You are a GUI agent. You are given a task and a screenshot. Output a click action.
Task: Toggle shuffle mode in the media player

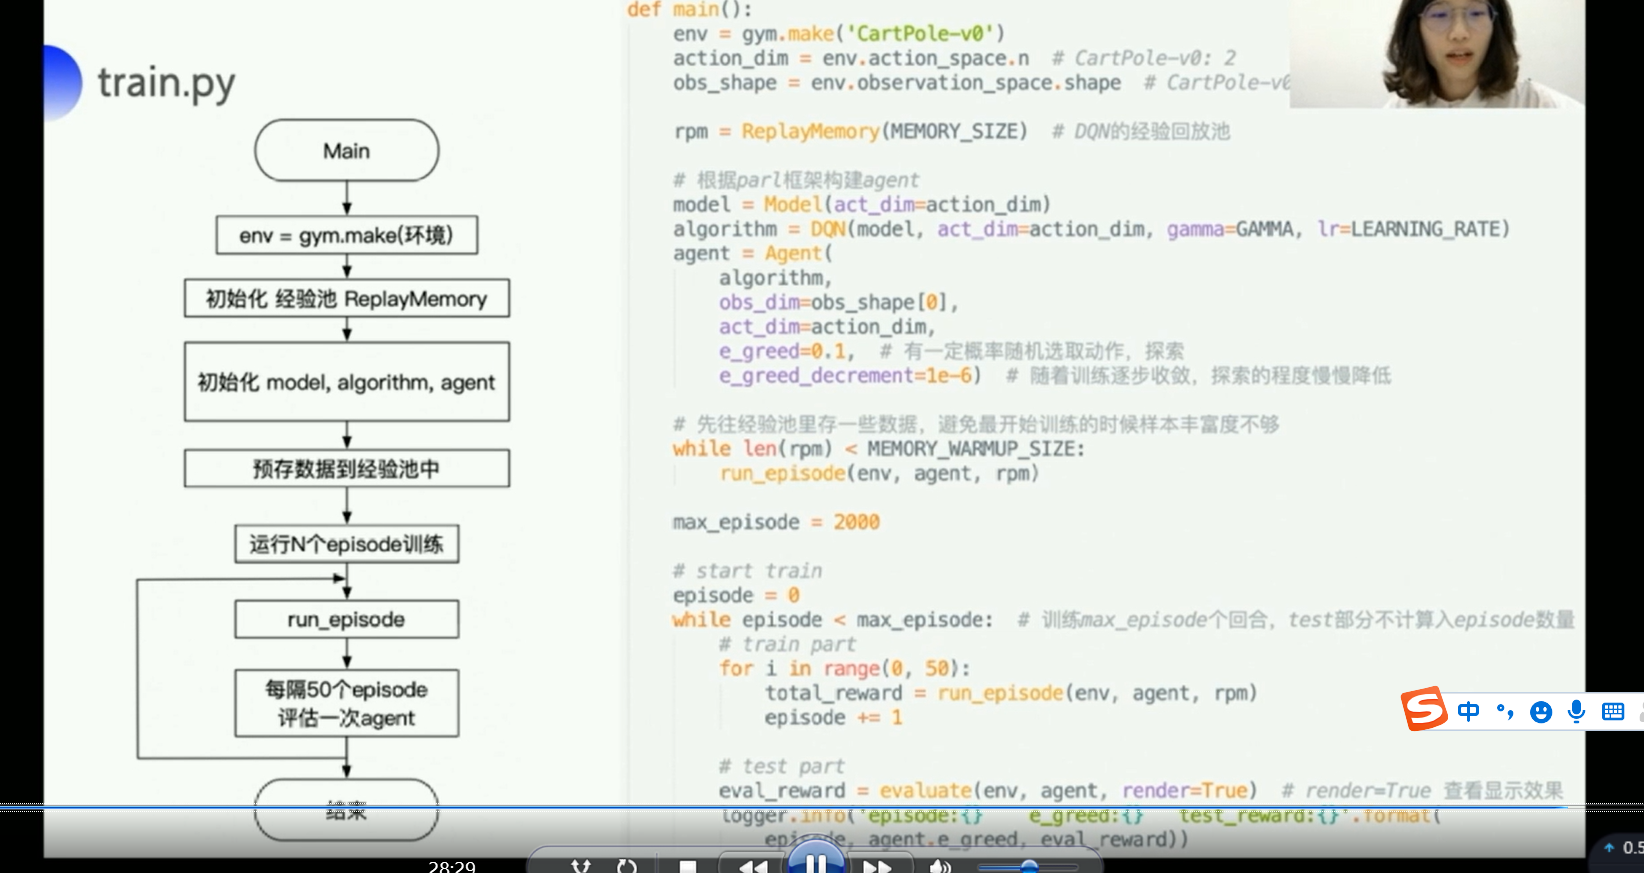(x=581, y=866)
